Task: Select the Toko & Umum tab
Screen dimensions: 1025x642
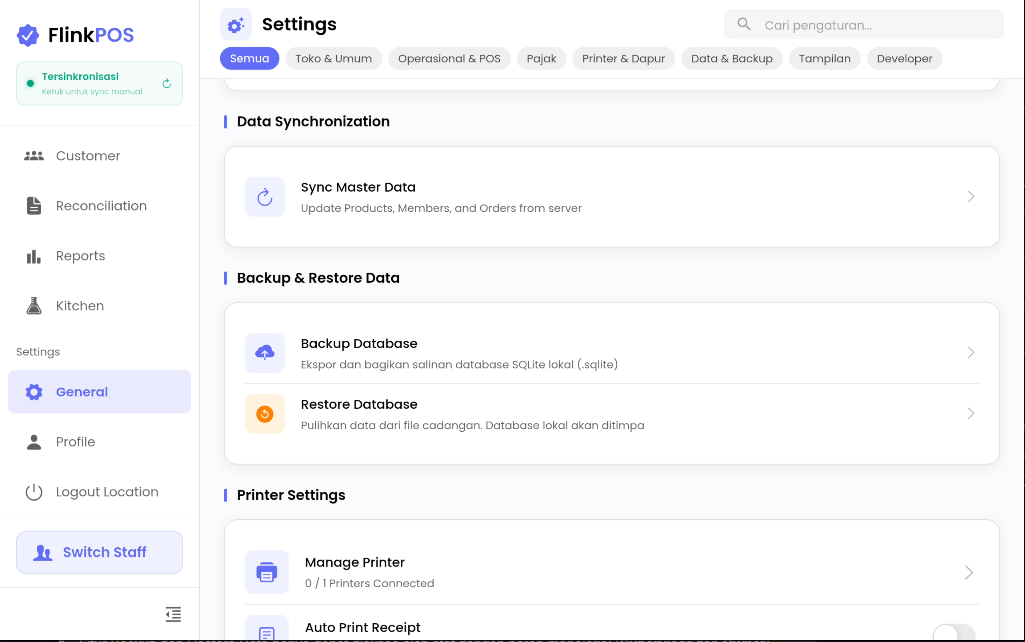Action: point(333,59)
